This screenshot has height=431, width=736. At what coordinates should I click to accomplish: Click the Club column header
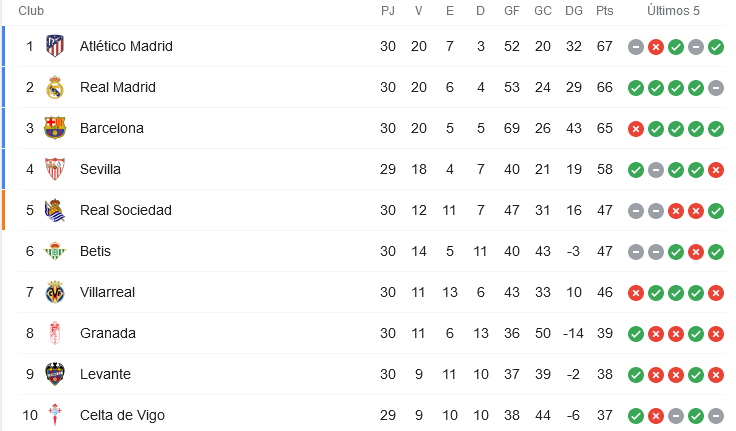pos(31,11)
